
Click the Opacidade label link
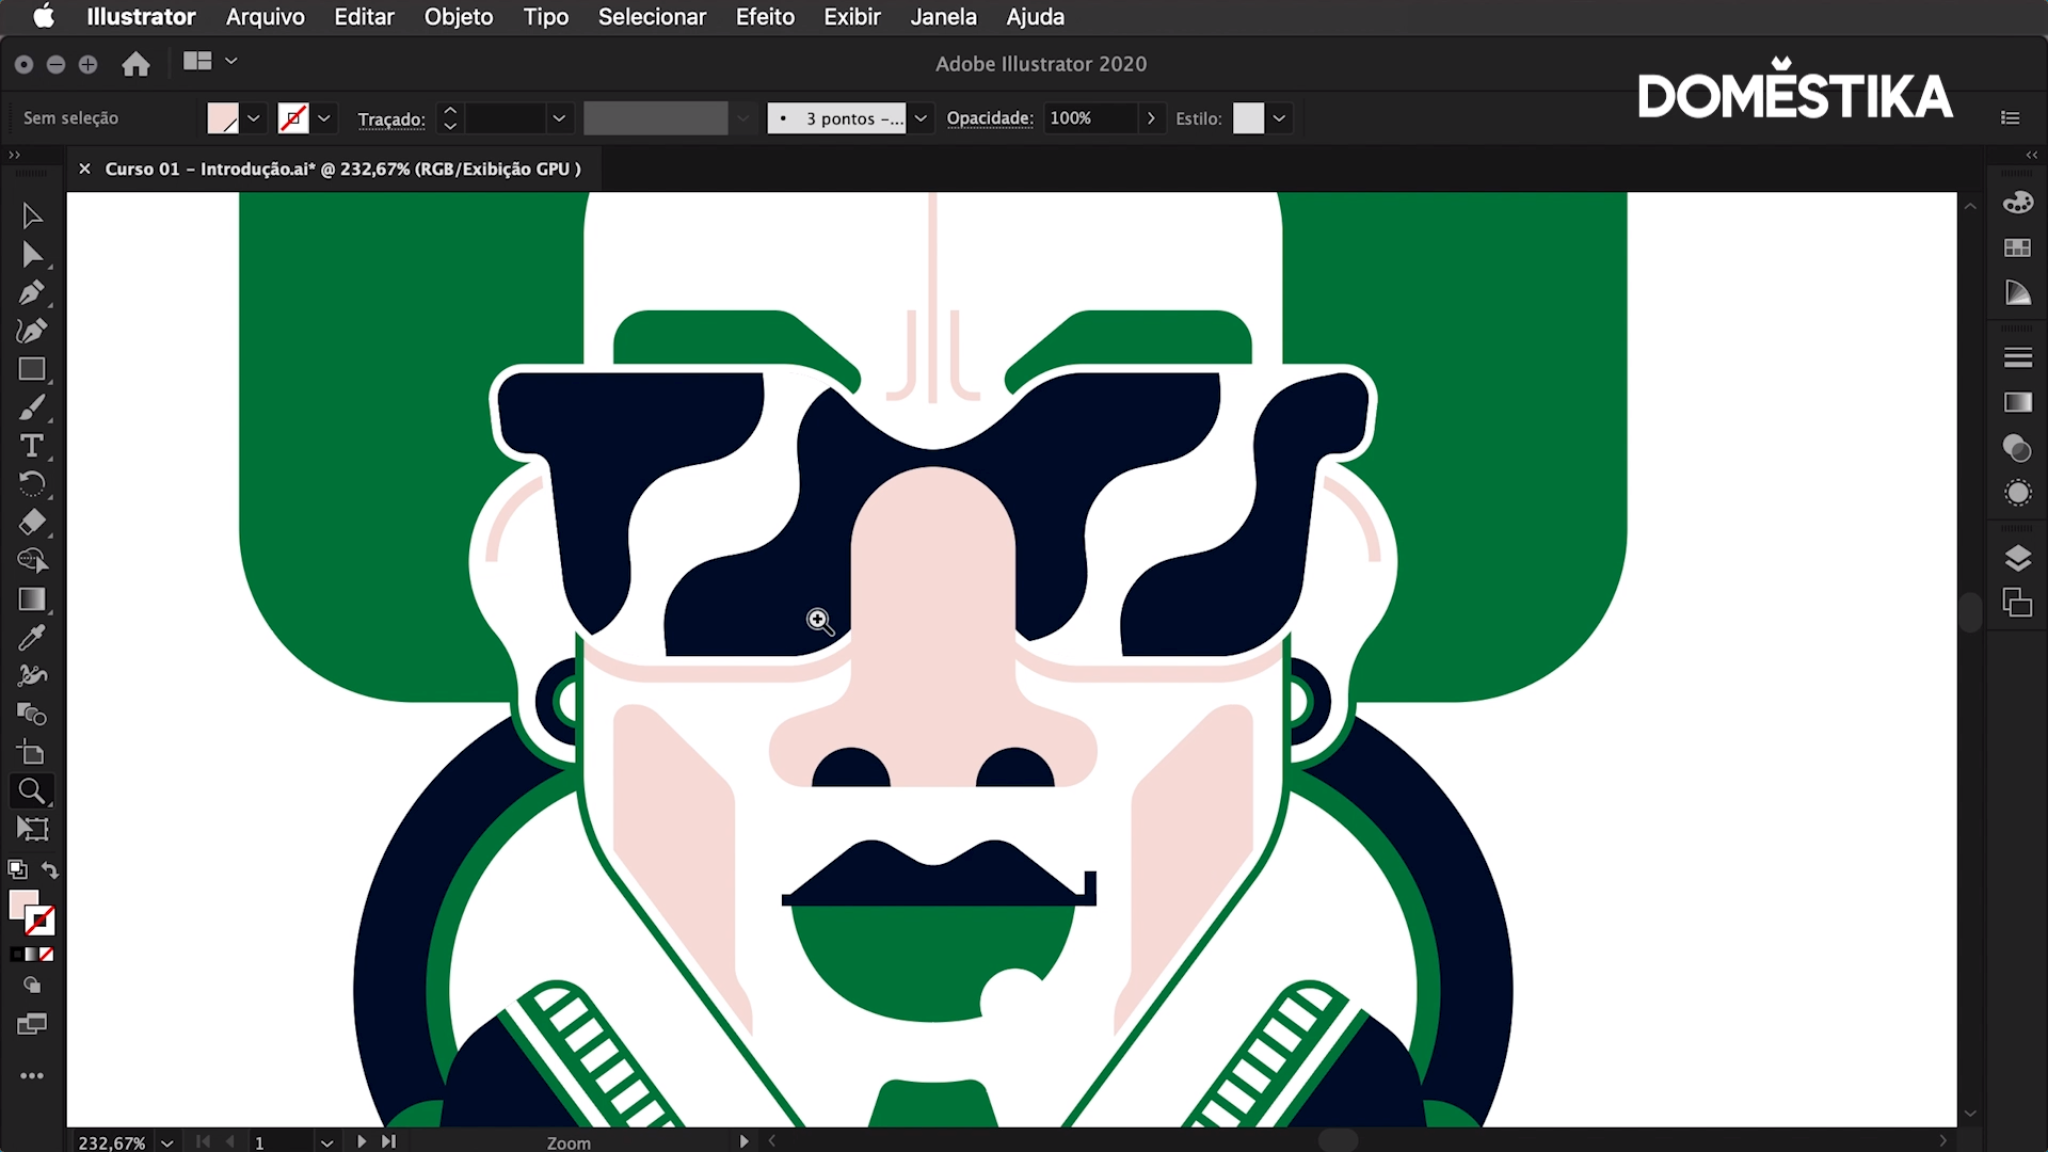pyautogui.click(x=989, y=118)
